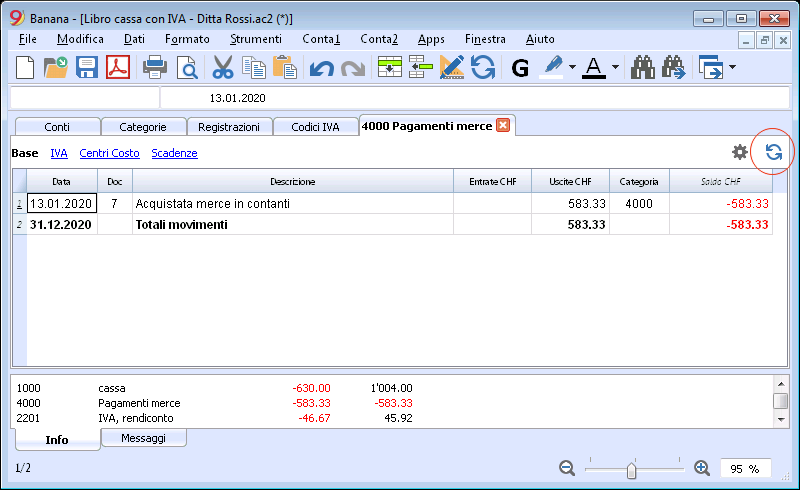
Task: Expand the highlighter color dropdown arrow
Action: tap(572, 67)
